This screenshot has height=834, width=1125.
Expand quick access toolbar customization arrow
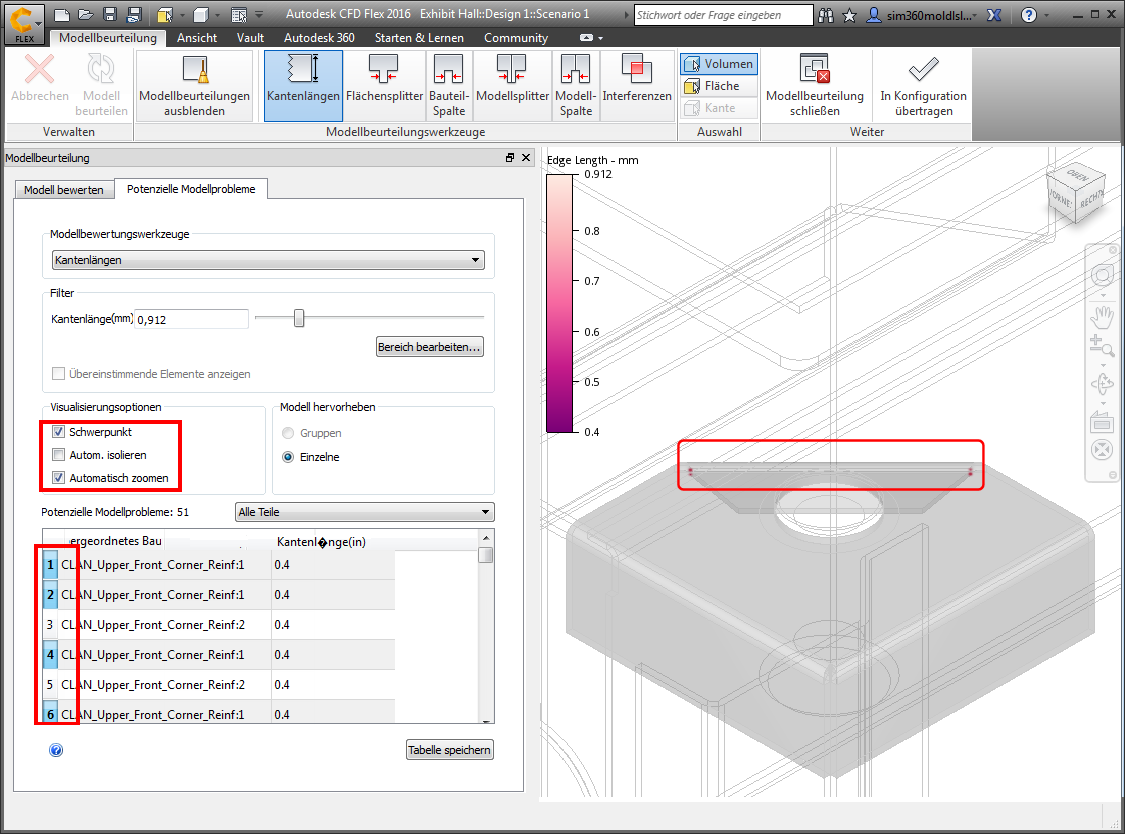pyautogui.click(x=259, y=15)
